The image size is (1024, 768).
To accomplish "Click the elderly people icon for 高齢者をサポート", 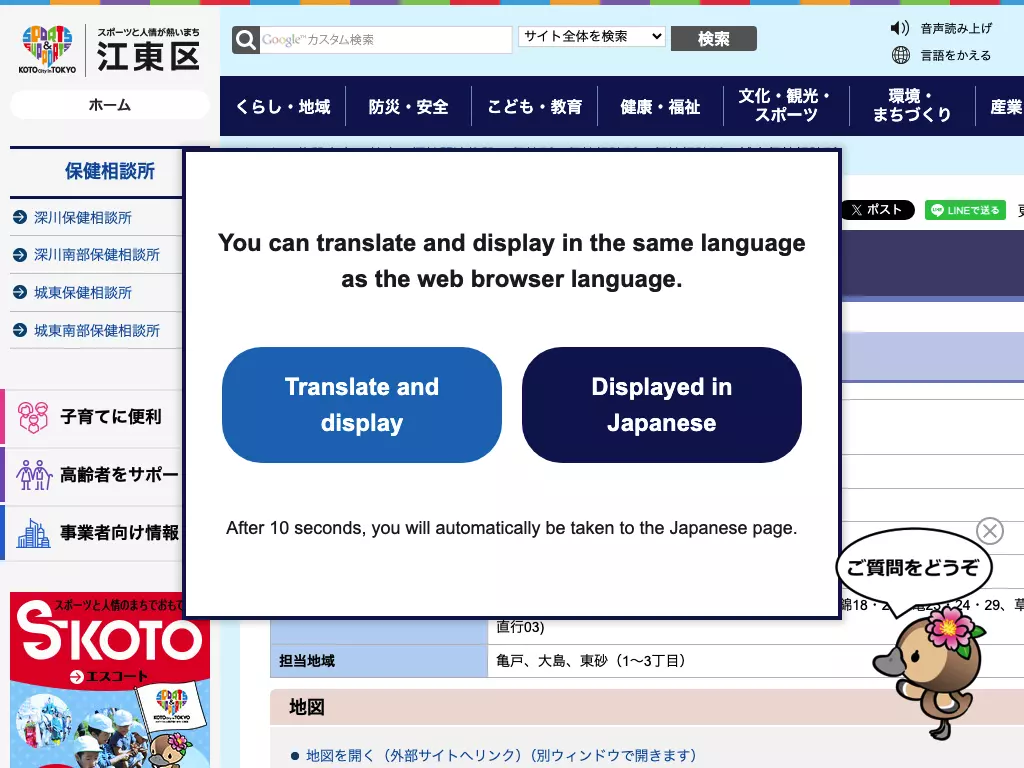I will tap(33, 475).
